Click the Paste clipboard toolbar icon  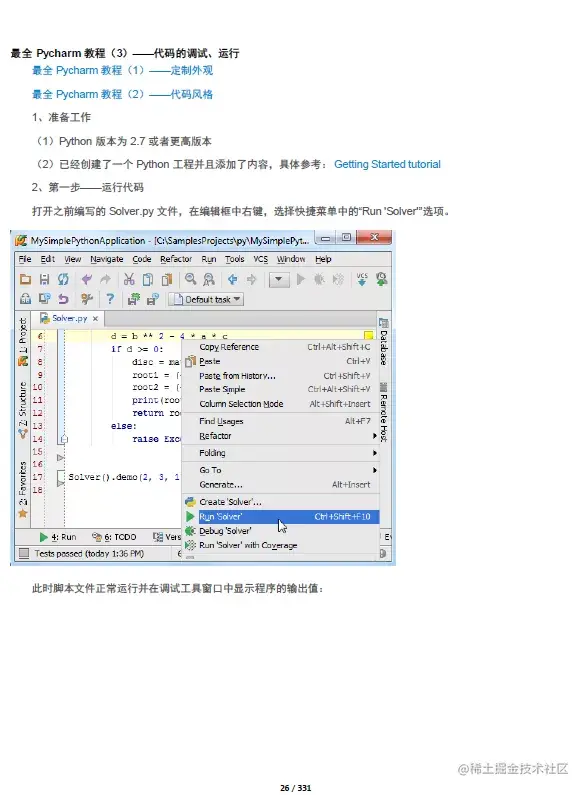tap(167, 279)
